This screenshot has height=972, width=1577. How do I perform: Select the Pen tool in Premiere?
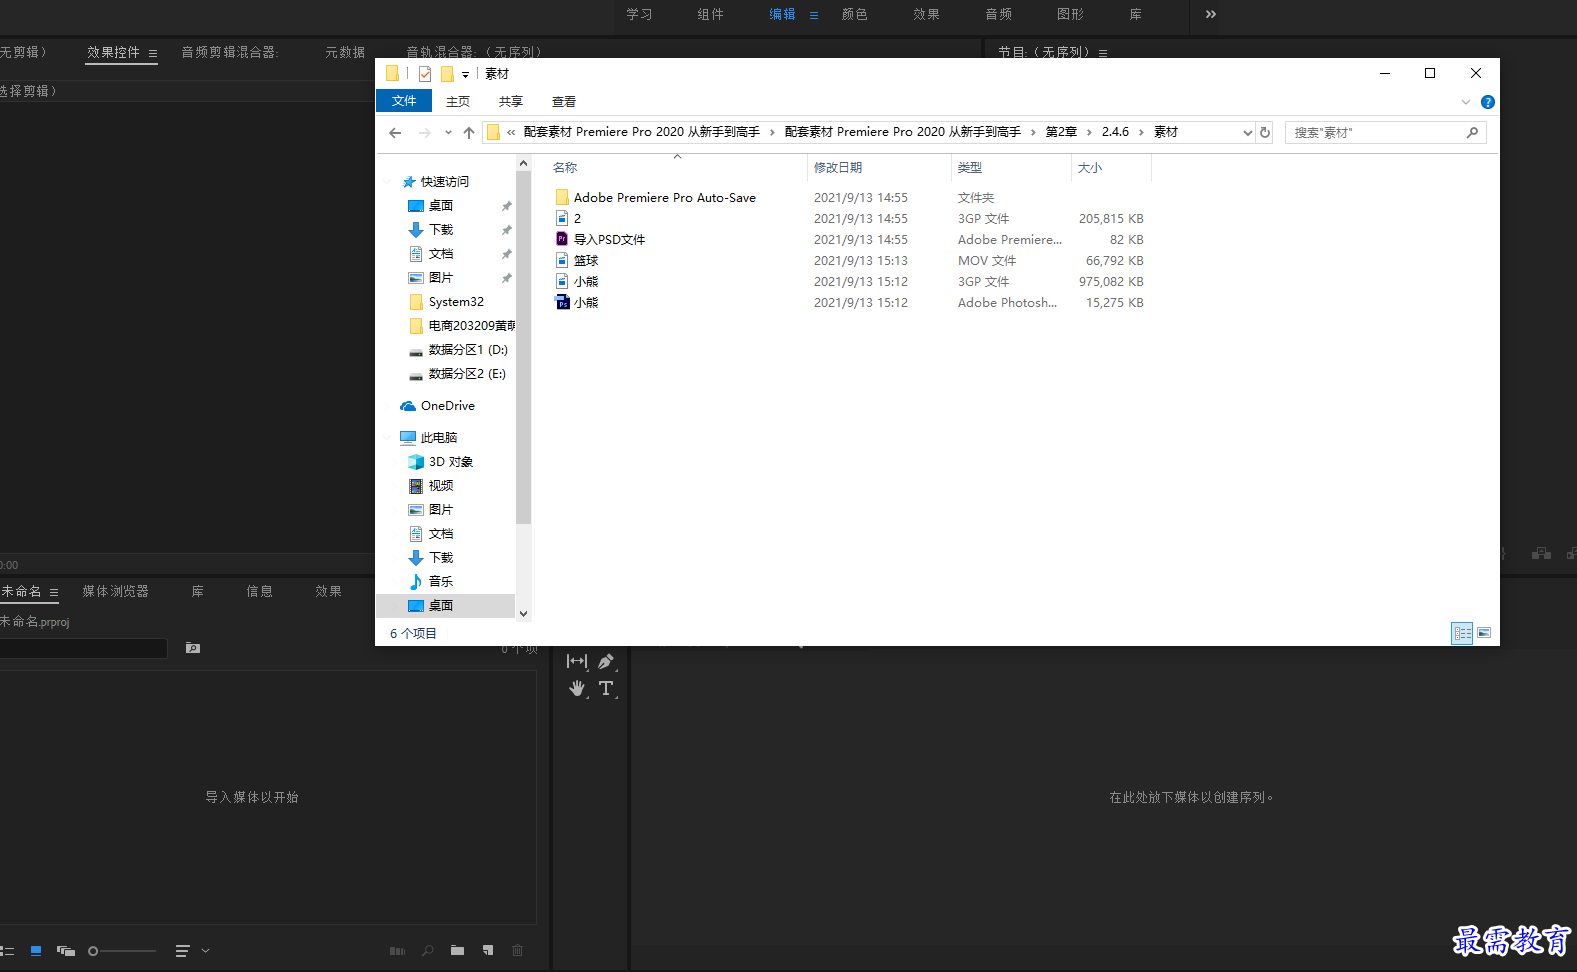click(x=606, y=661)
